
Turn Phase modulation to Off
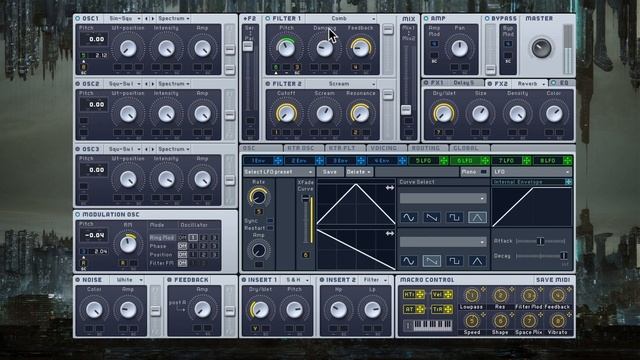[182, 246]
